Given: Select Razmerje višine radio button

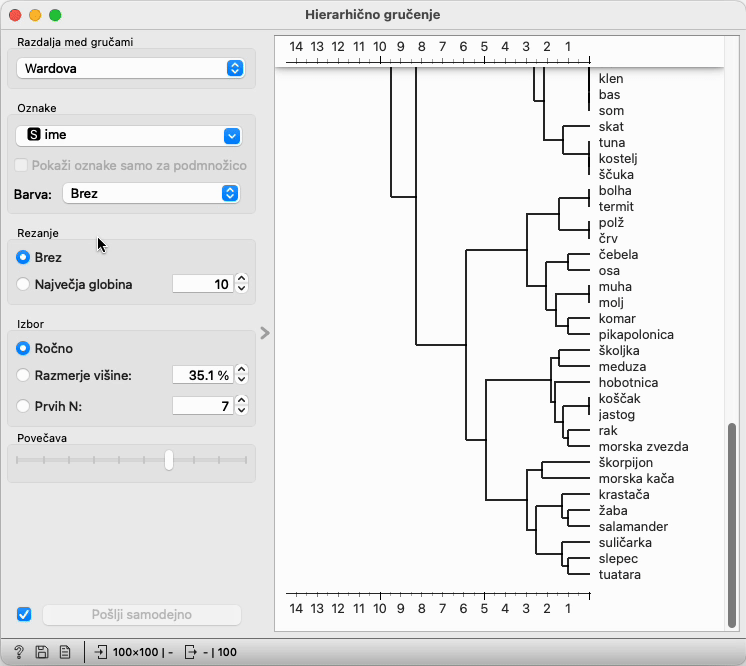Looking at the screenshot, I should (23, 375).
